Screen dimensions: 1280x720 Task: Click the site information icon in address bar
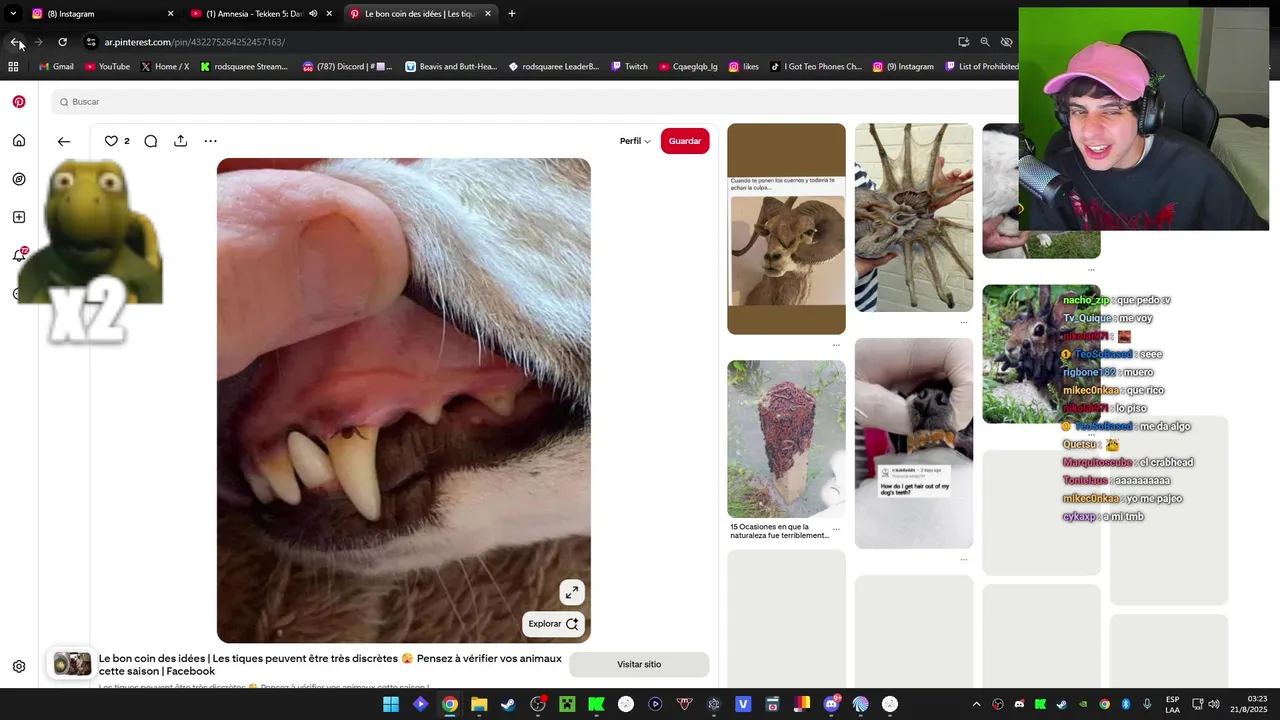91,42
